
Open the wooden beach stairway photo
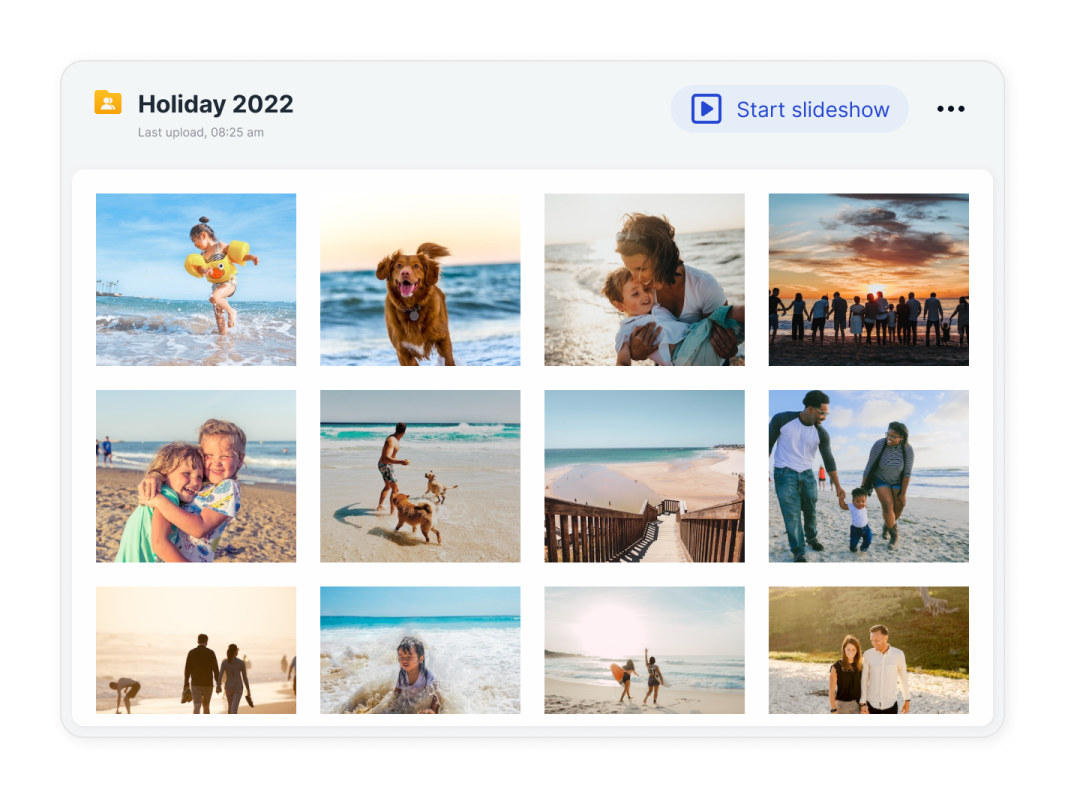pyautogui.click(x=644, y=476)
